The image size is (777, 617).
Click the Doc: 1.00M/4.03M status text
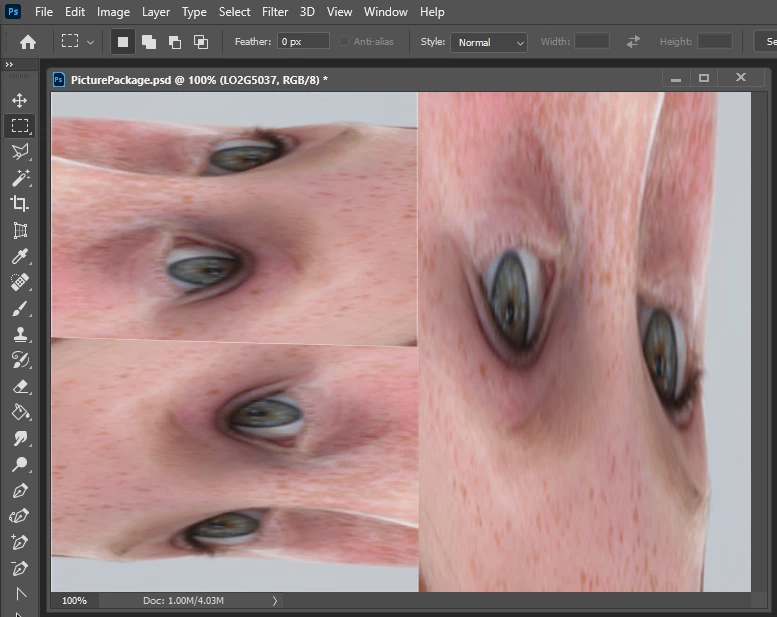tap(183, 601)
